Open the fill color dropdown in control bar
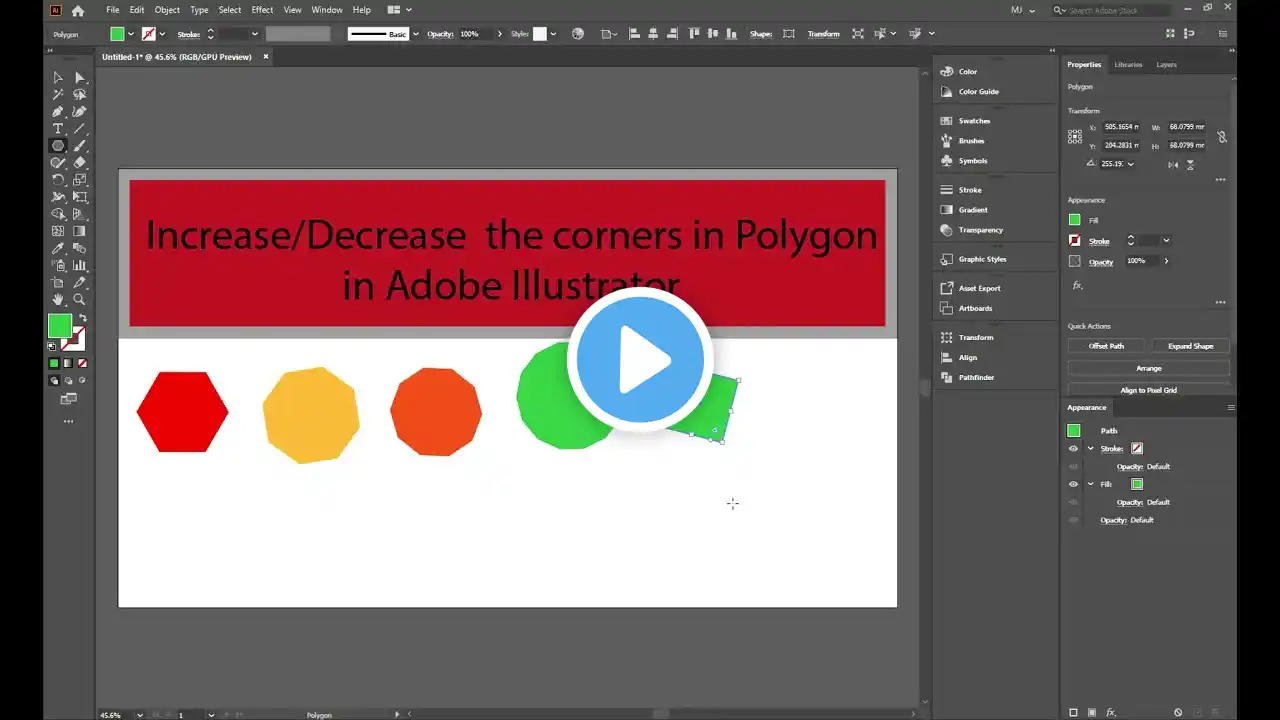The width and height of the screenshot is (1280, 720). [x=131, y=34]
